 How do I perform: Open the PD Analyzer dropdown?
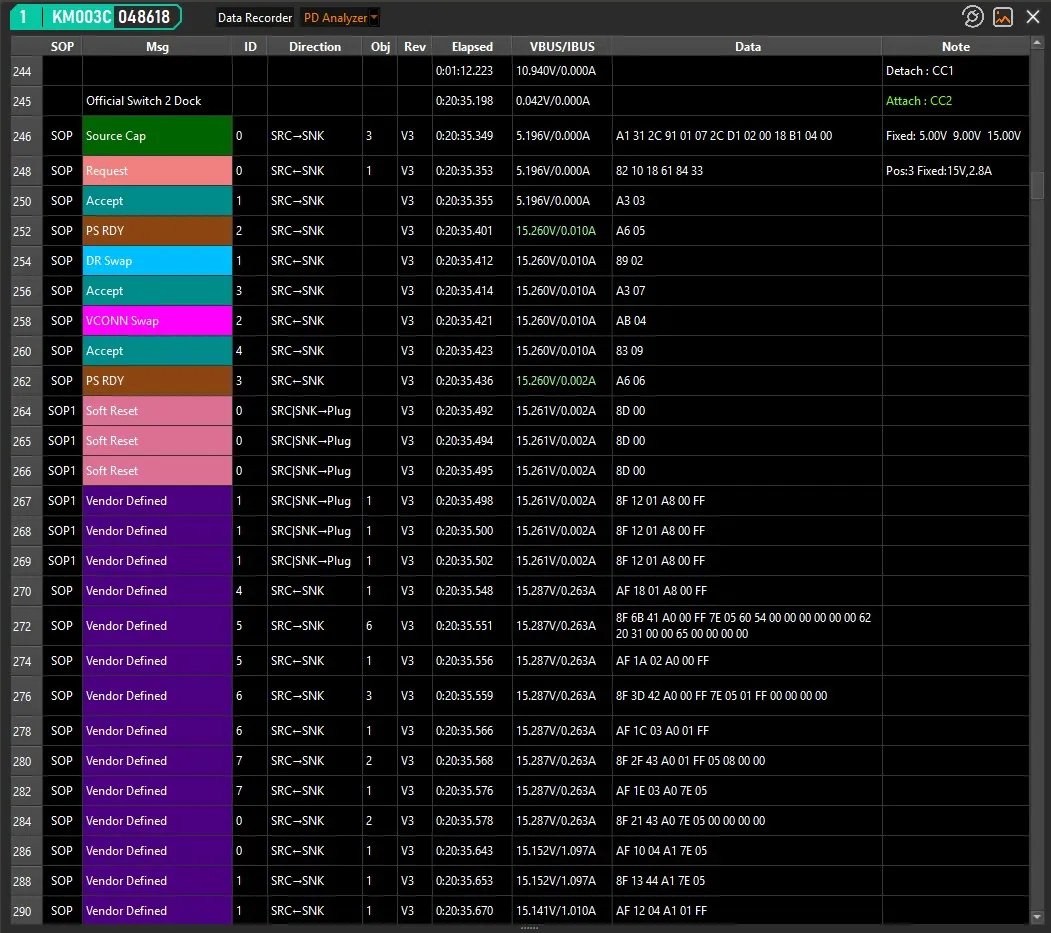point(340,18)
